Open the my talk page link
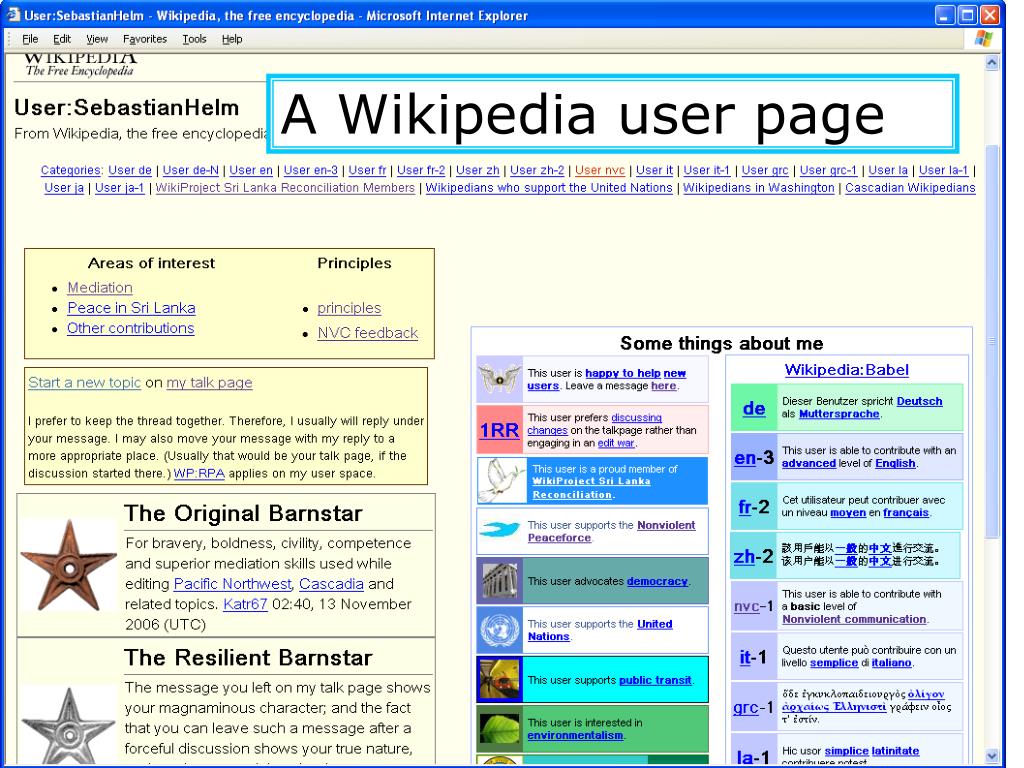The height and width of the screenshot is (768, 1024). click(209, 383)
